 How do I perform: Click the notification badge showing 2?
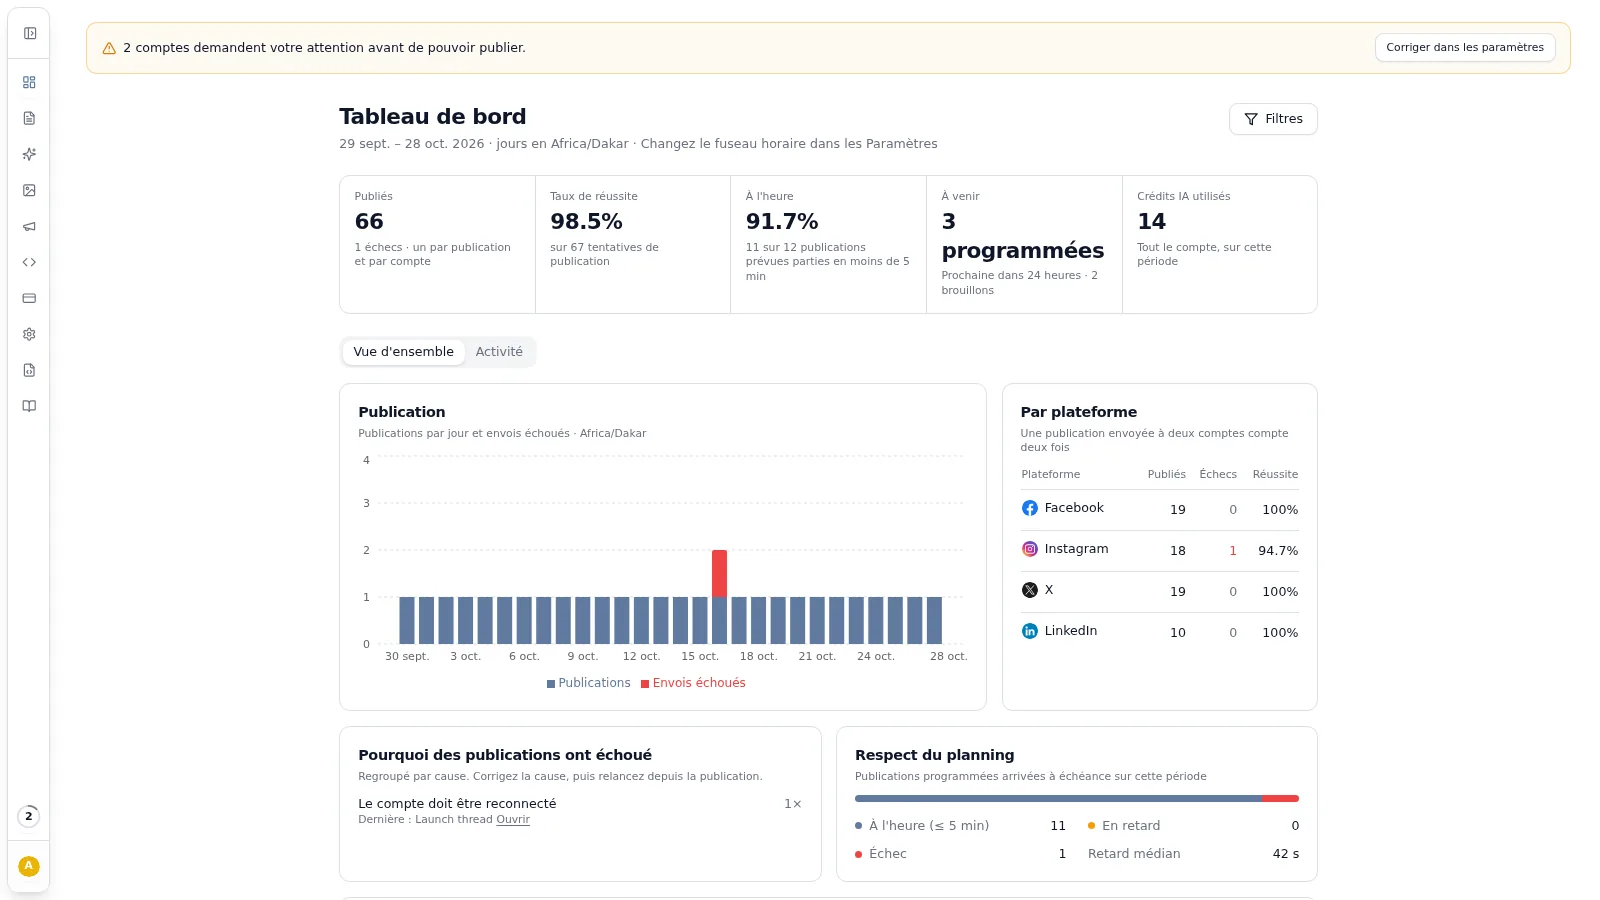point(29,816)
